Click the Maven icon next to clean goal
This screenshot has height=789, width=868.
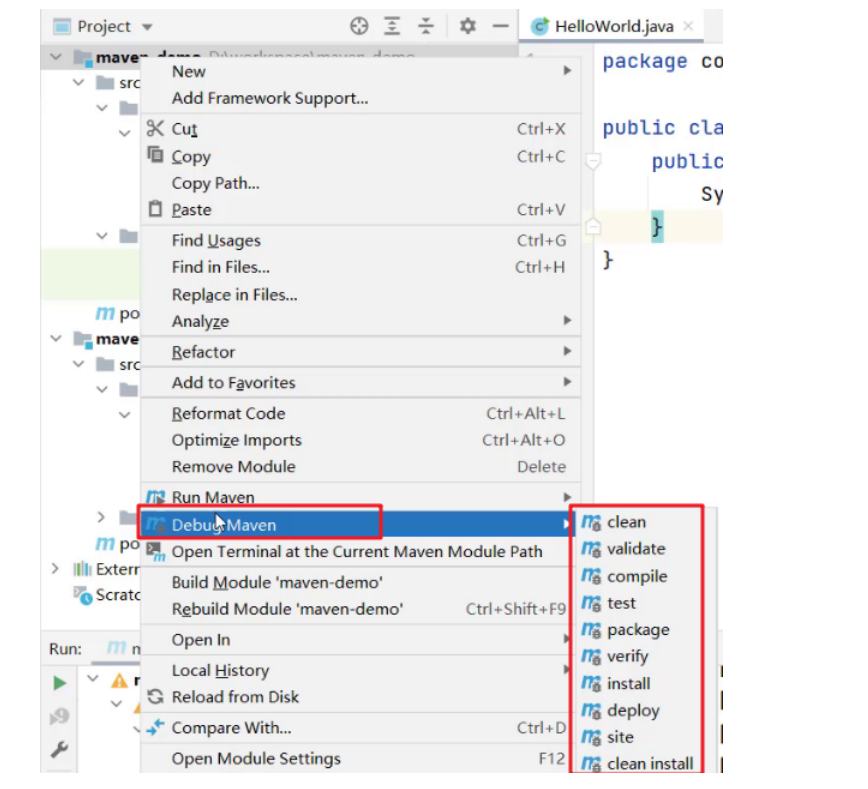click(591, 522)
